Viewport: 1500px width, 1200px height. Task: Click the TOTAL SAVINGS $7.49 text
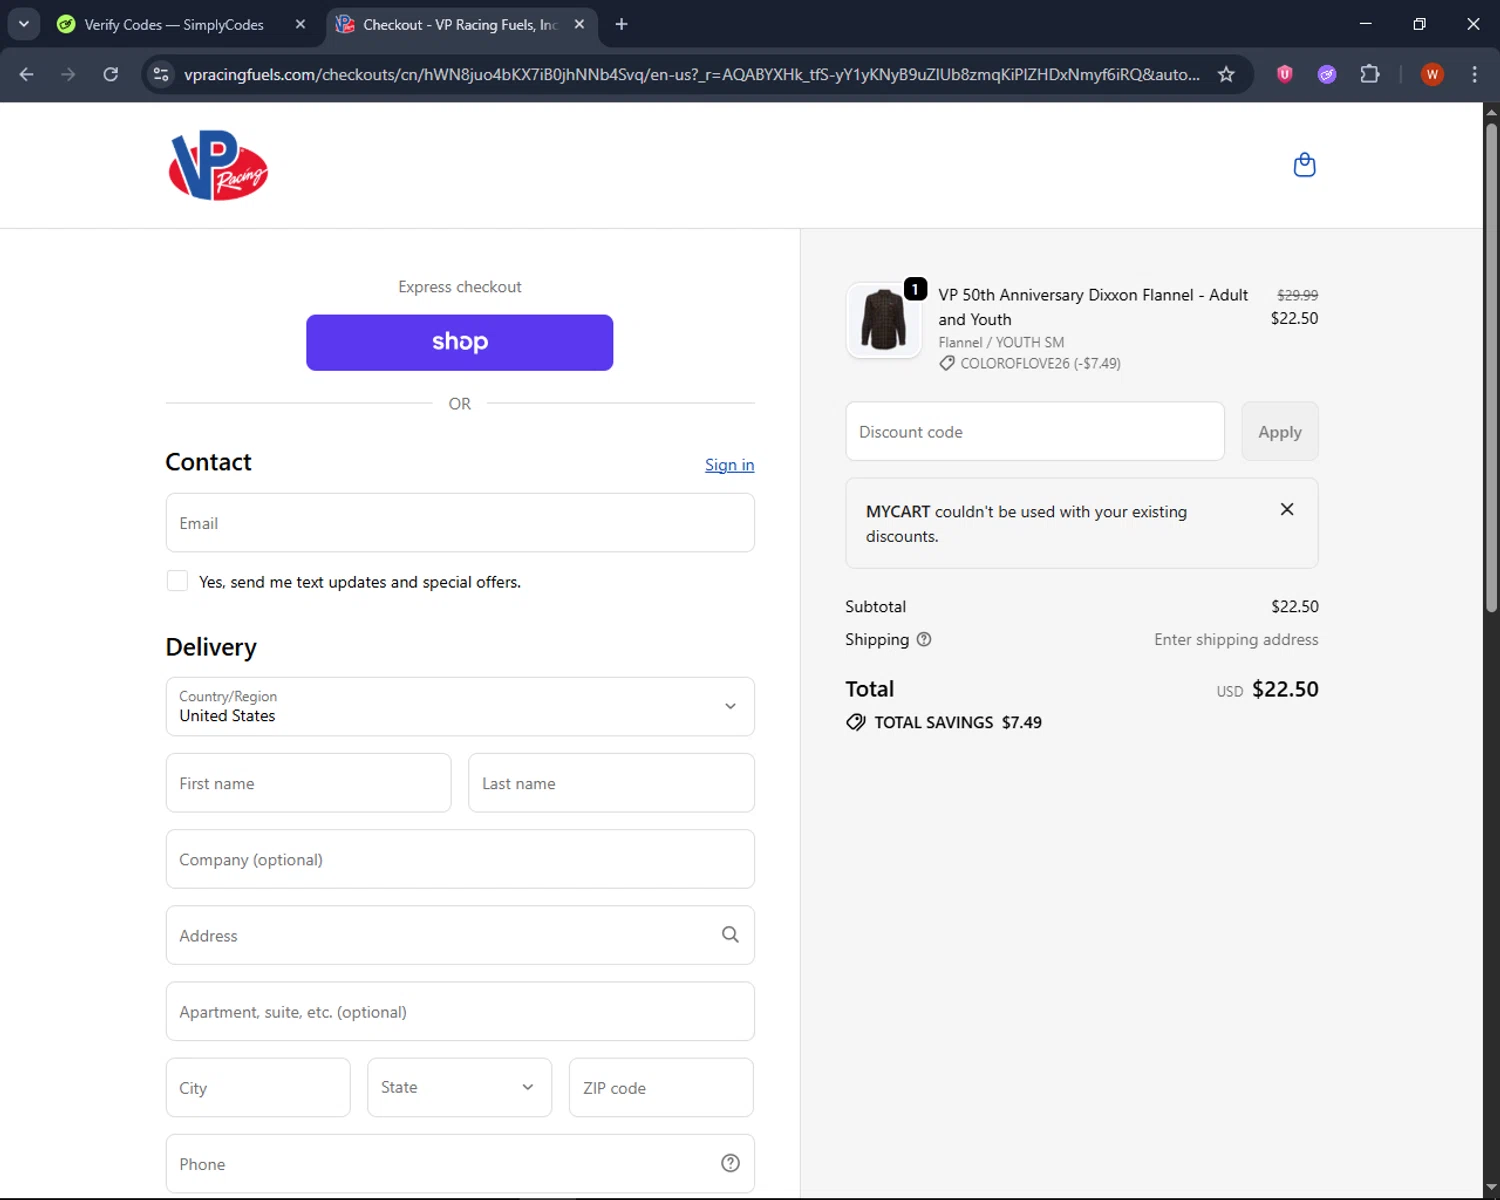(x=958, y=722)
